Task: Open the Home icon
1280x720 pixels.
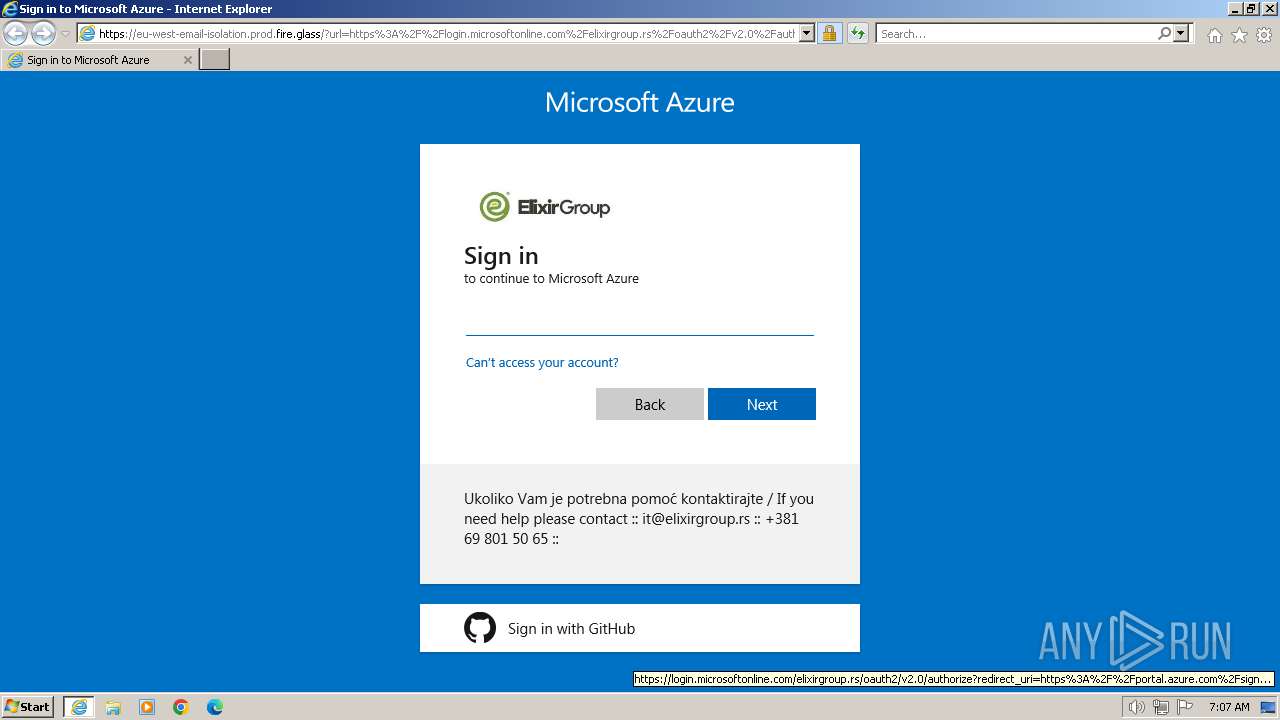Action: [1214, 35]
